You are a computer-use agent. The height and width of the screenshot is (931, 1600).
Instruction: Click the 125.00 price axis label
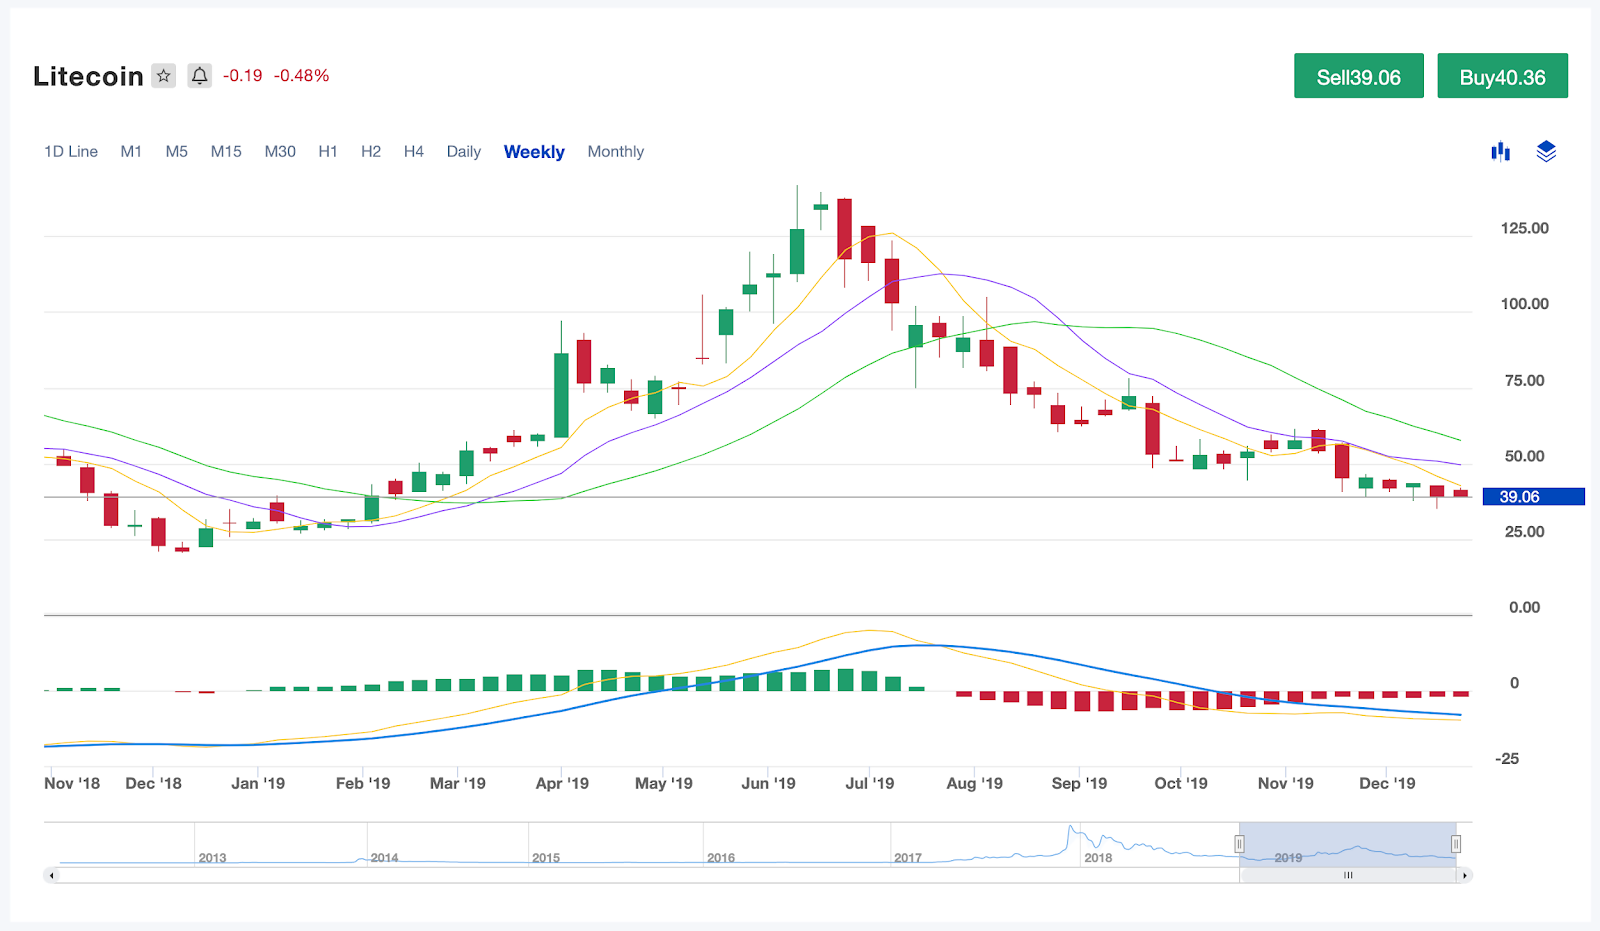[x=1524, y=228]
